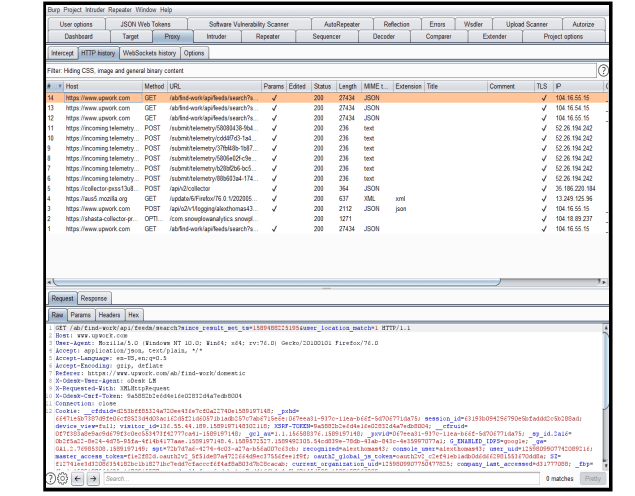Switch to Repeater tool tab
This screenshot has height=496, width=635.
268,36
